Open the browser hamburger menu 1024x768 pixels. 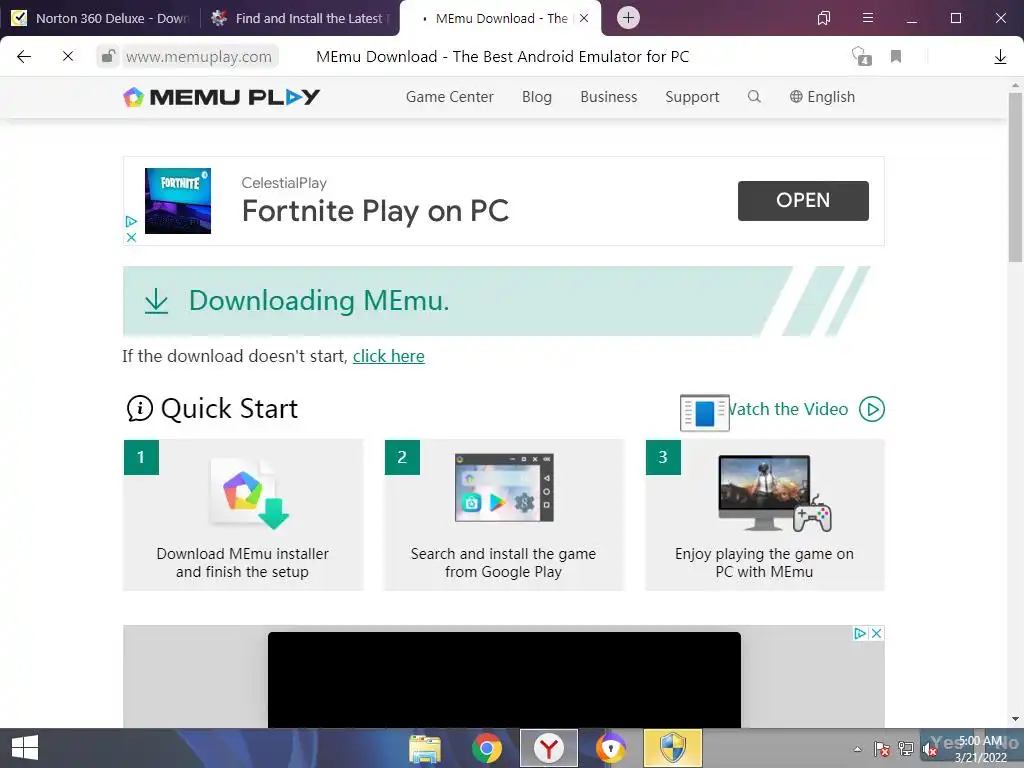(868, 18)
